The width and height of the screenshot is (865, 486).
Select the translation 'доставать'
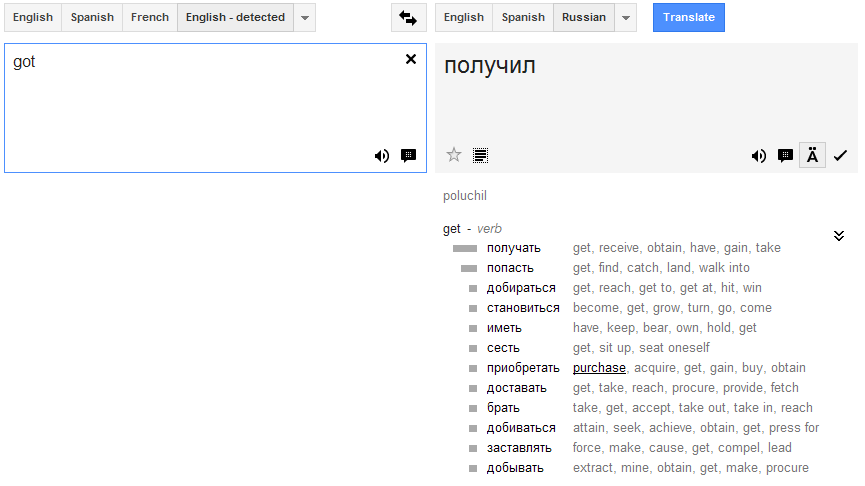coord(517,388)
